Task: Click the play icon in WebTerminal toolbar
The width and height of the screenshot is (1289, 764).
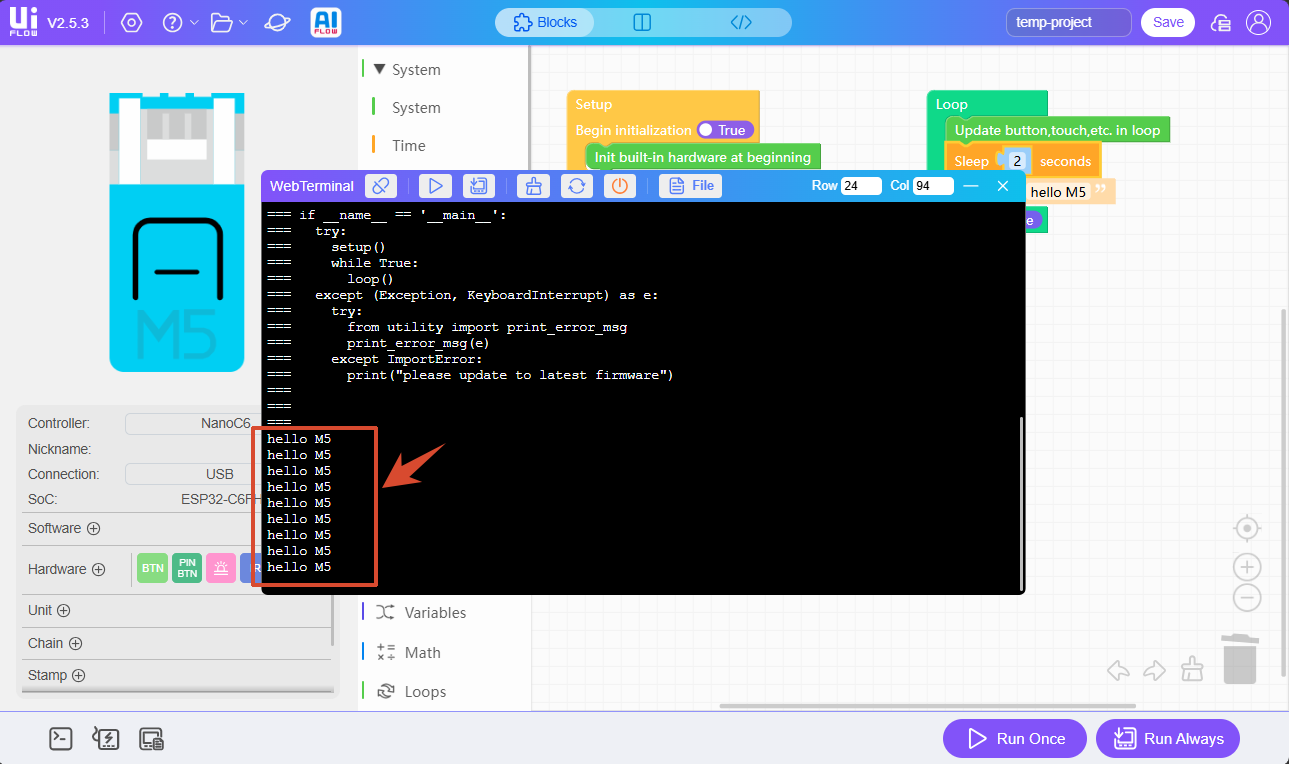Action: pyautogui.click(x=435, y=186)
